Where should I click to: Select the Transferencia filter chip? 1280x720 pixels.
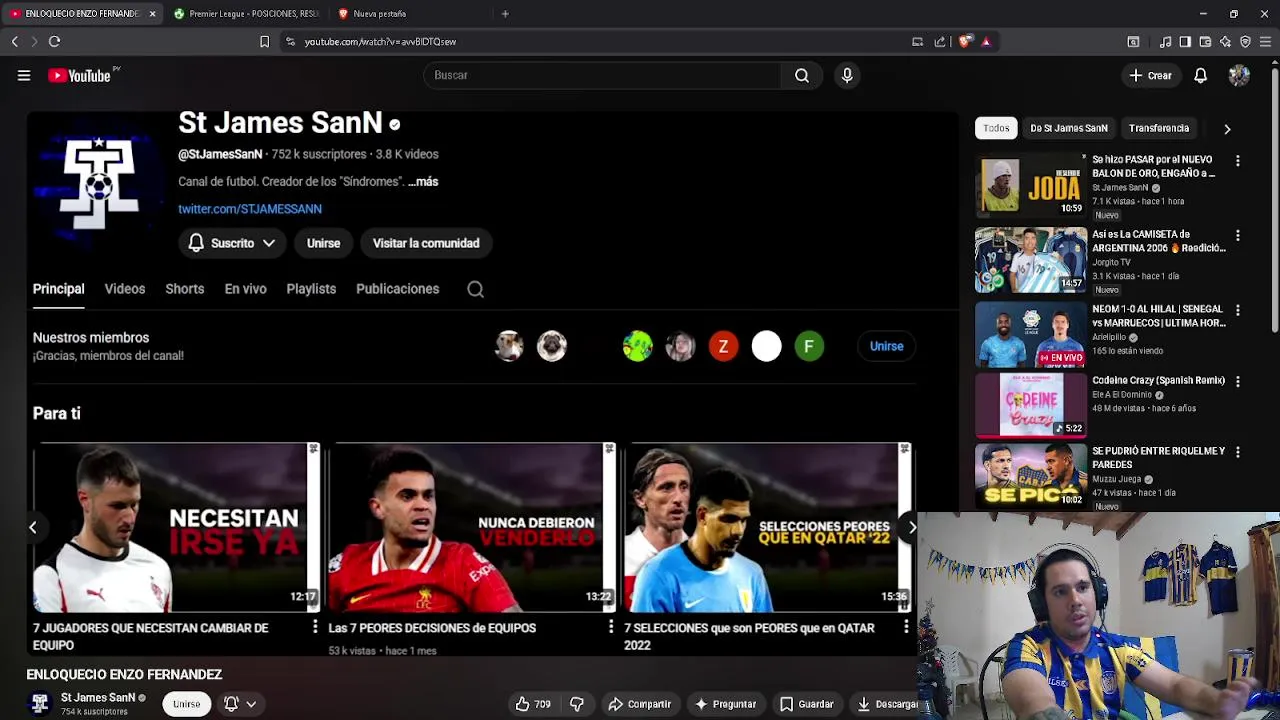coord(1159,128)
